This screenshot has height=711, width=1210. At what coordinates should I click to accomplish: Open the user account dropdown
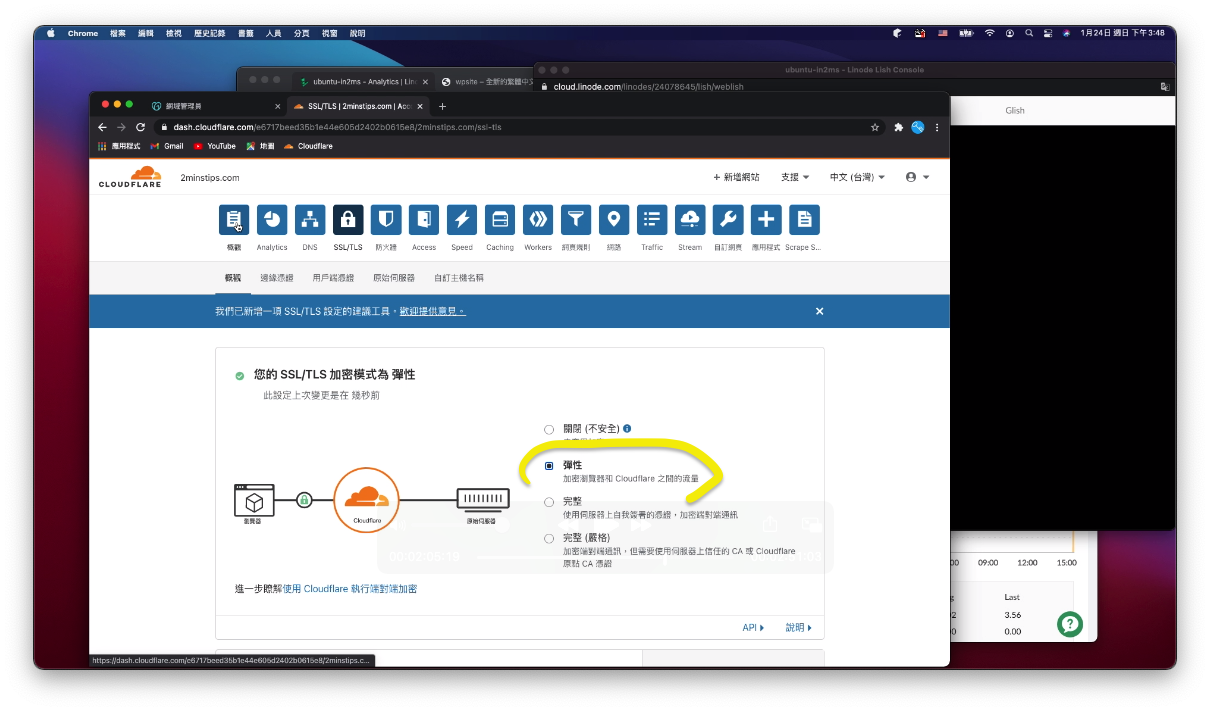pyautogui.click(x=917, y=177)
